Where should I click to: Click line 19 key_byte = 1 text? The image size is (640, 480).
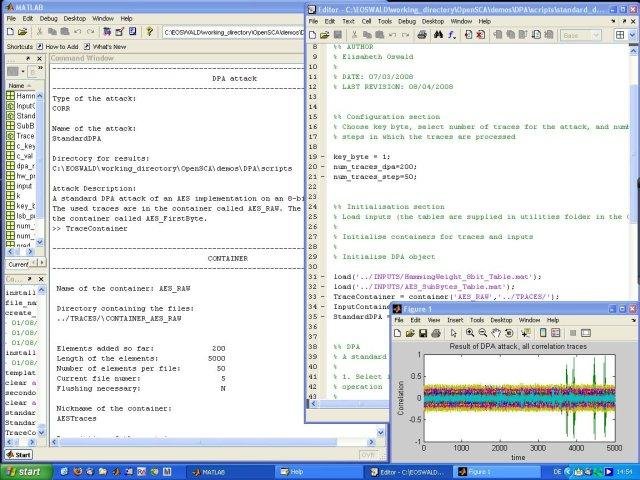362,157
